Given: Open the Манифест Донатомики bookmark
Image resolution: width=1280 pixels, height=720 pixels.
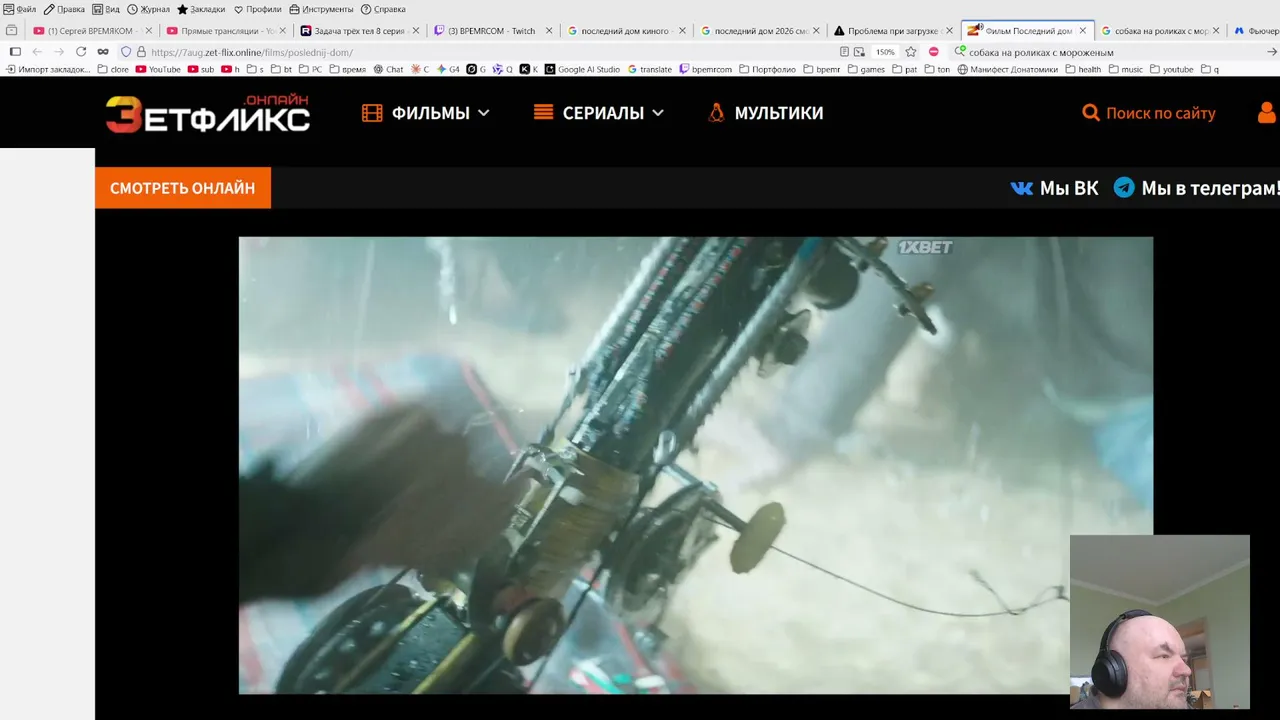Looking at the screenshot, I should point(1008,69).
